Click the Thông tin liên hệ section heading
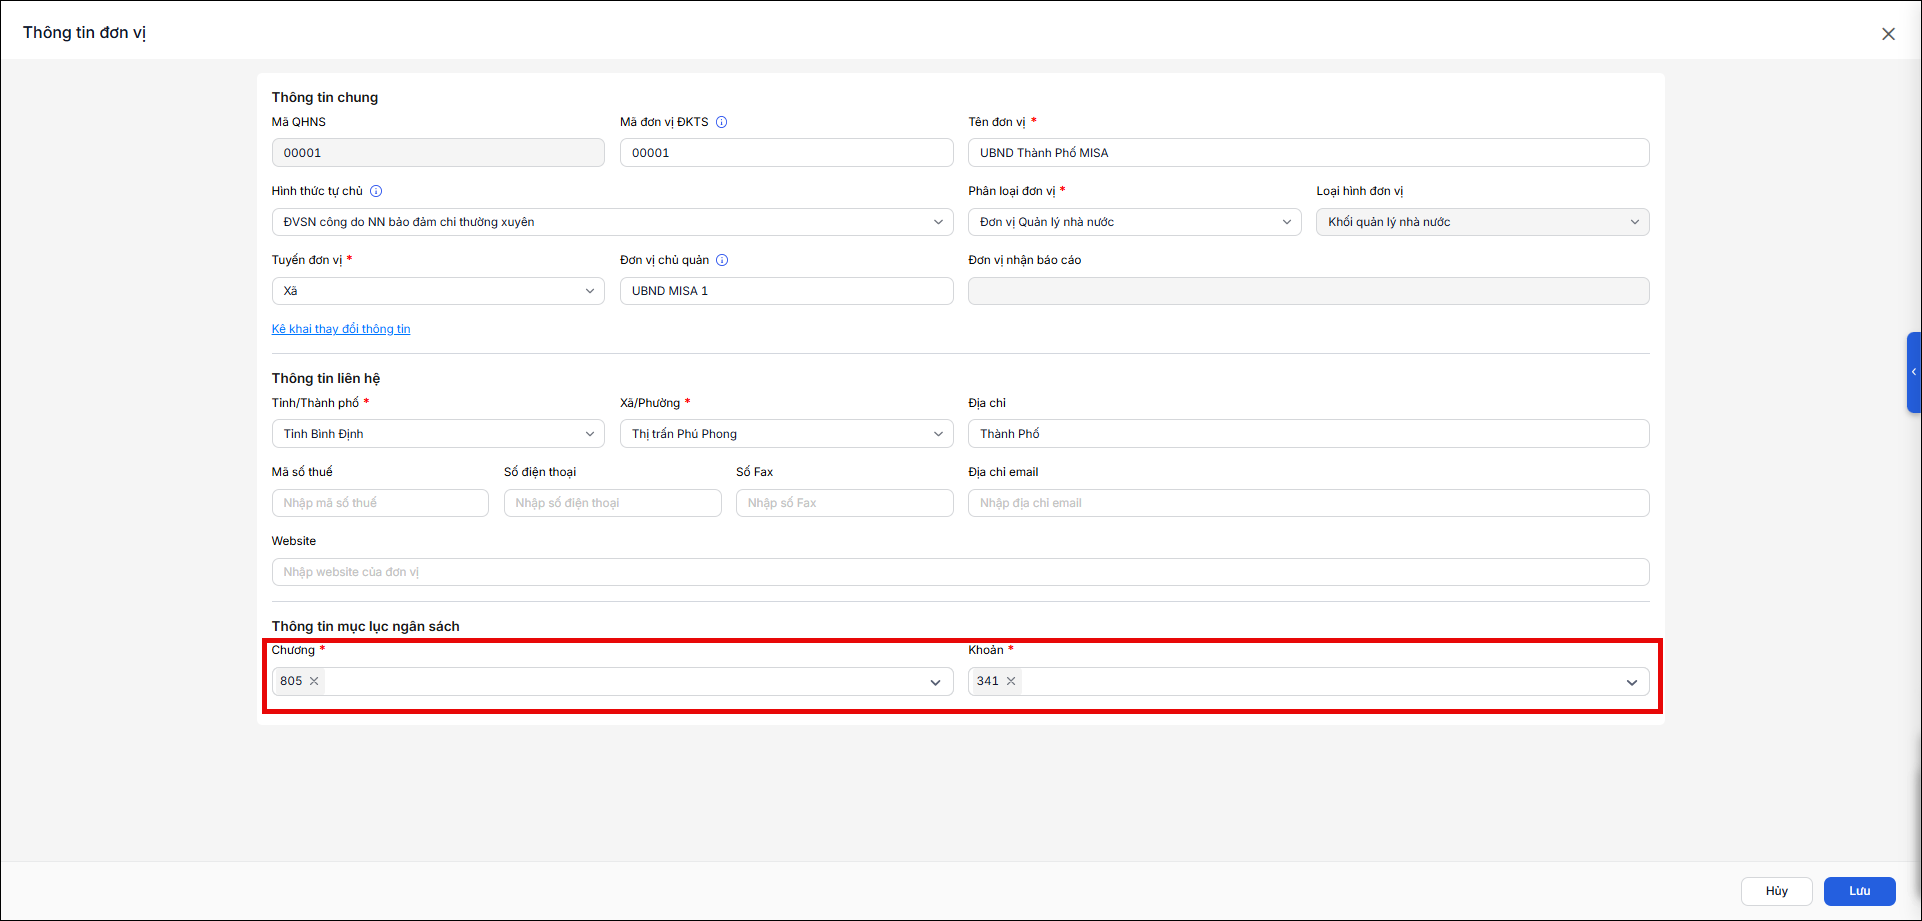The width and height of the screenshot is (1922, 921). tap(326, 378)
